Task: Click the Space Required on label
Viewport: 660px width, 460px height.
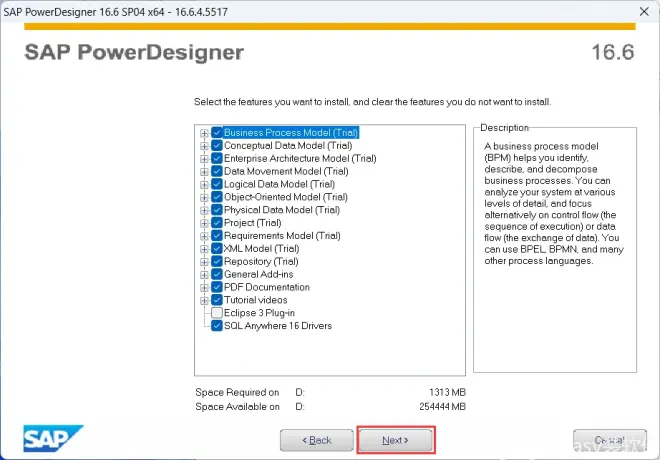Action: tap(237, 392)
